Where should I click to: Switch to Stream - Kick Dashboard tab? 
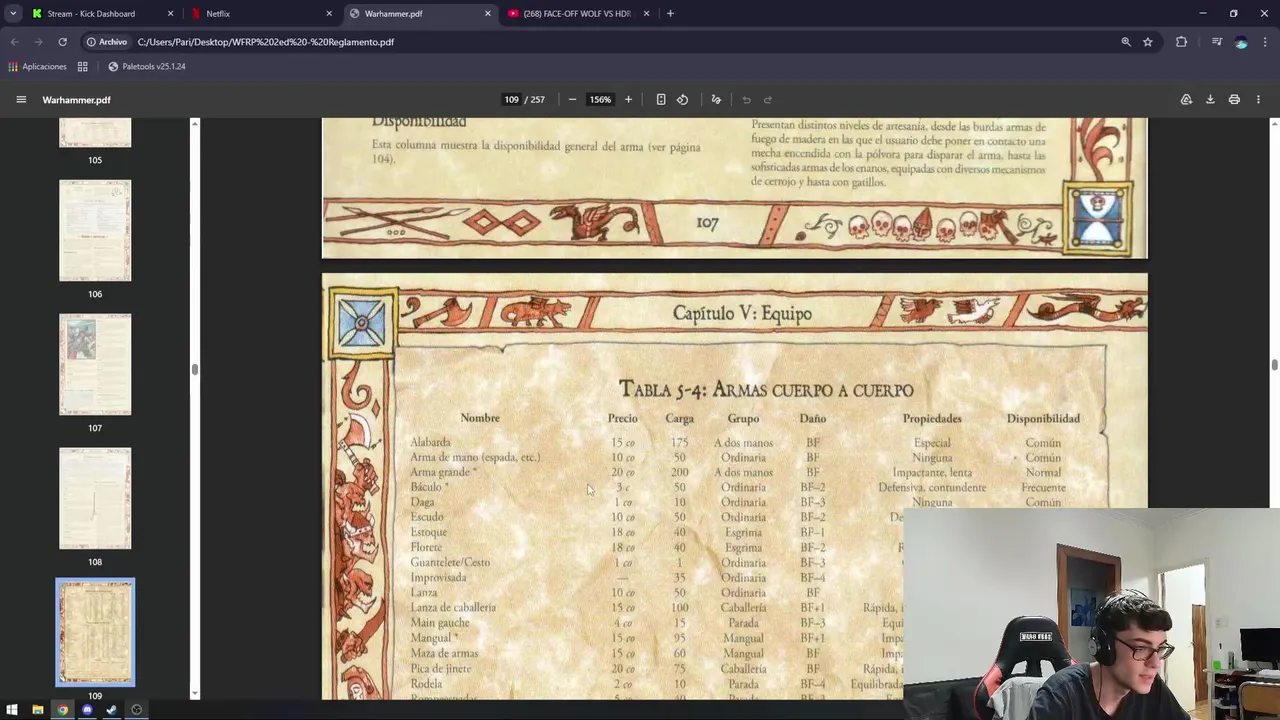tap(103, 13)
